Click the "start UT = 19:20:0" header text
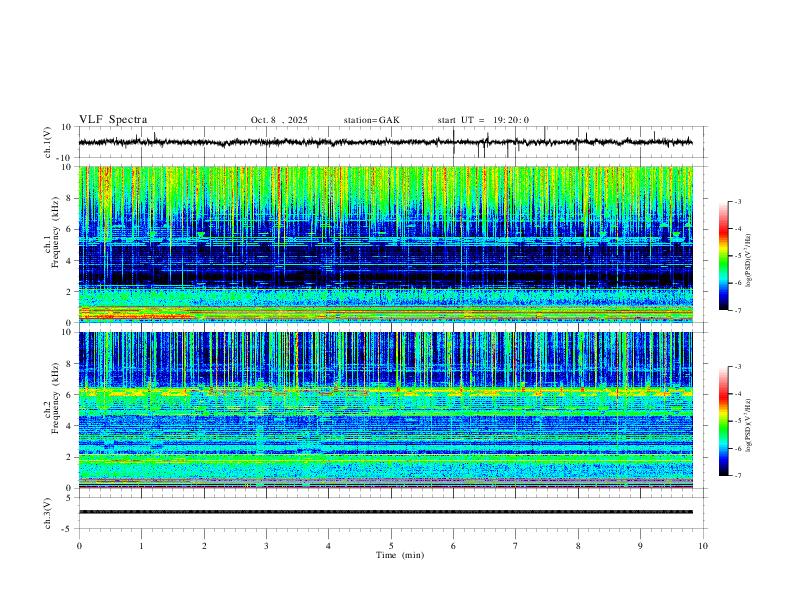Image resolution: width=792 pixels, height=612 pixels. point(483,120)
